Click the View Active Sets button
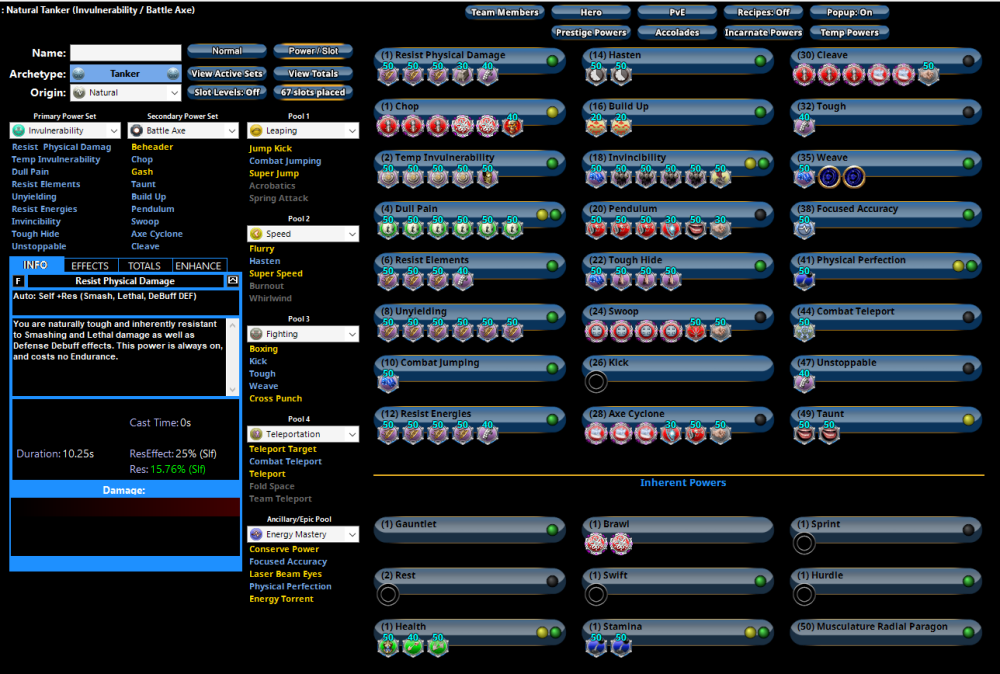The height and width of the screenshot is (674, 1000). pos(227,74)
